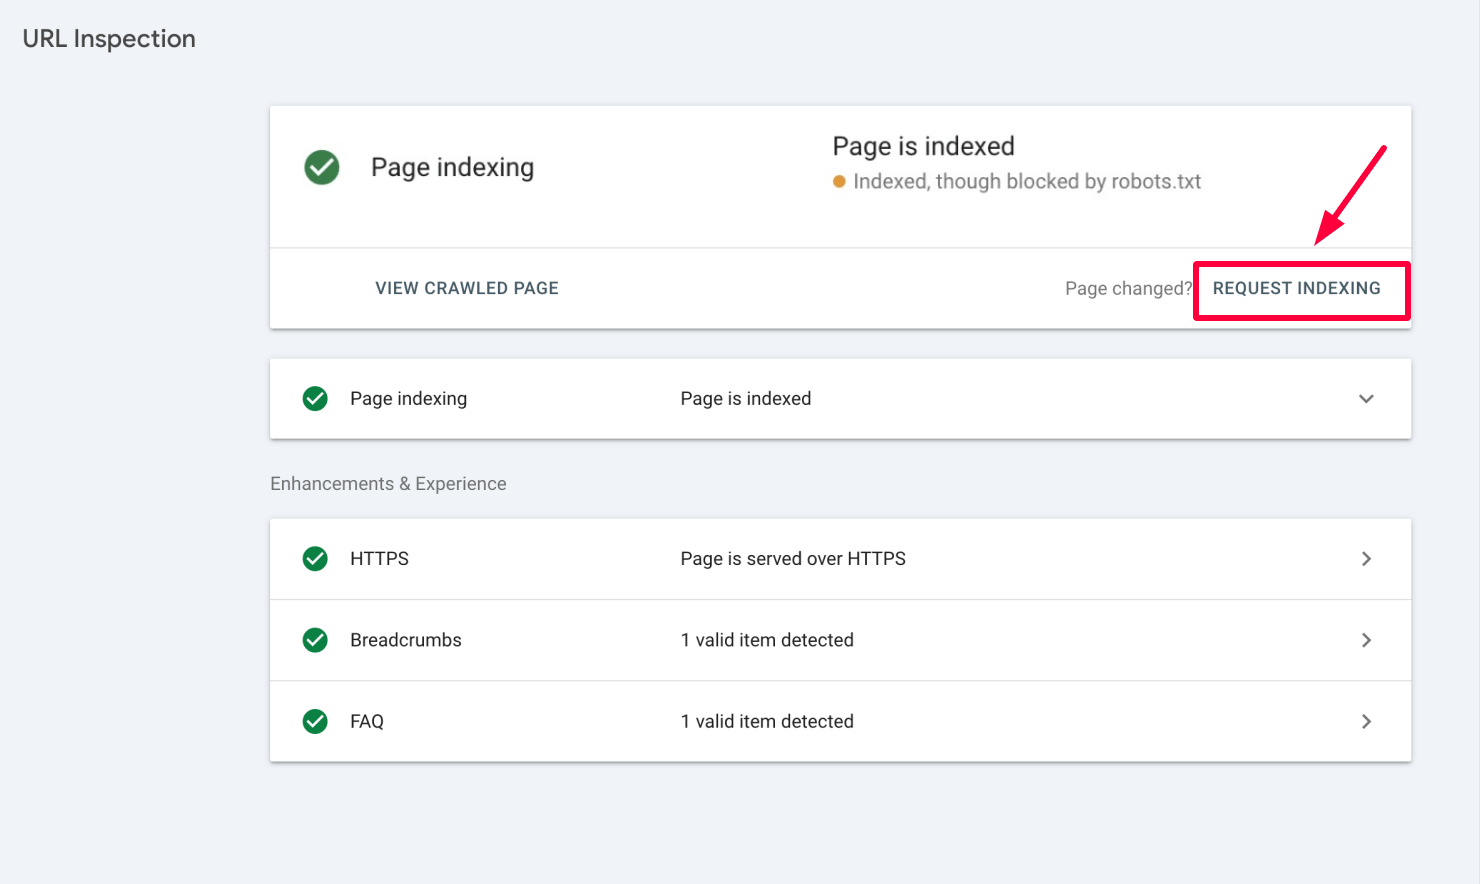
Task: Click the HTTPS row label
Action: coord(379,559)
